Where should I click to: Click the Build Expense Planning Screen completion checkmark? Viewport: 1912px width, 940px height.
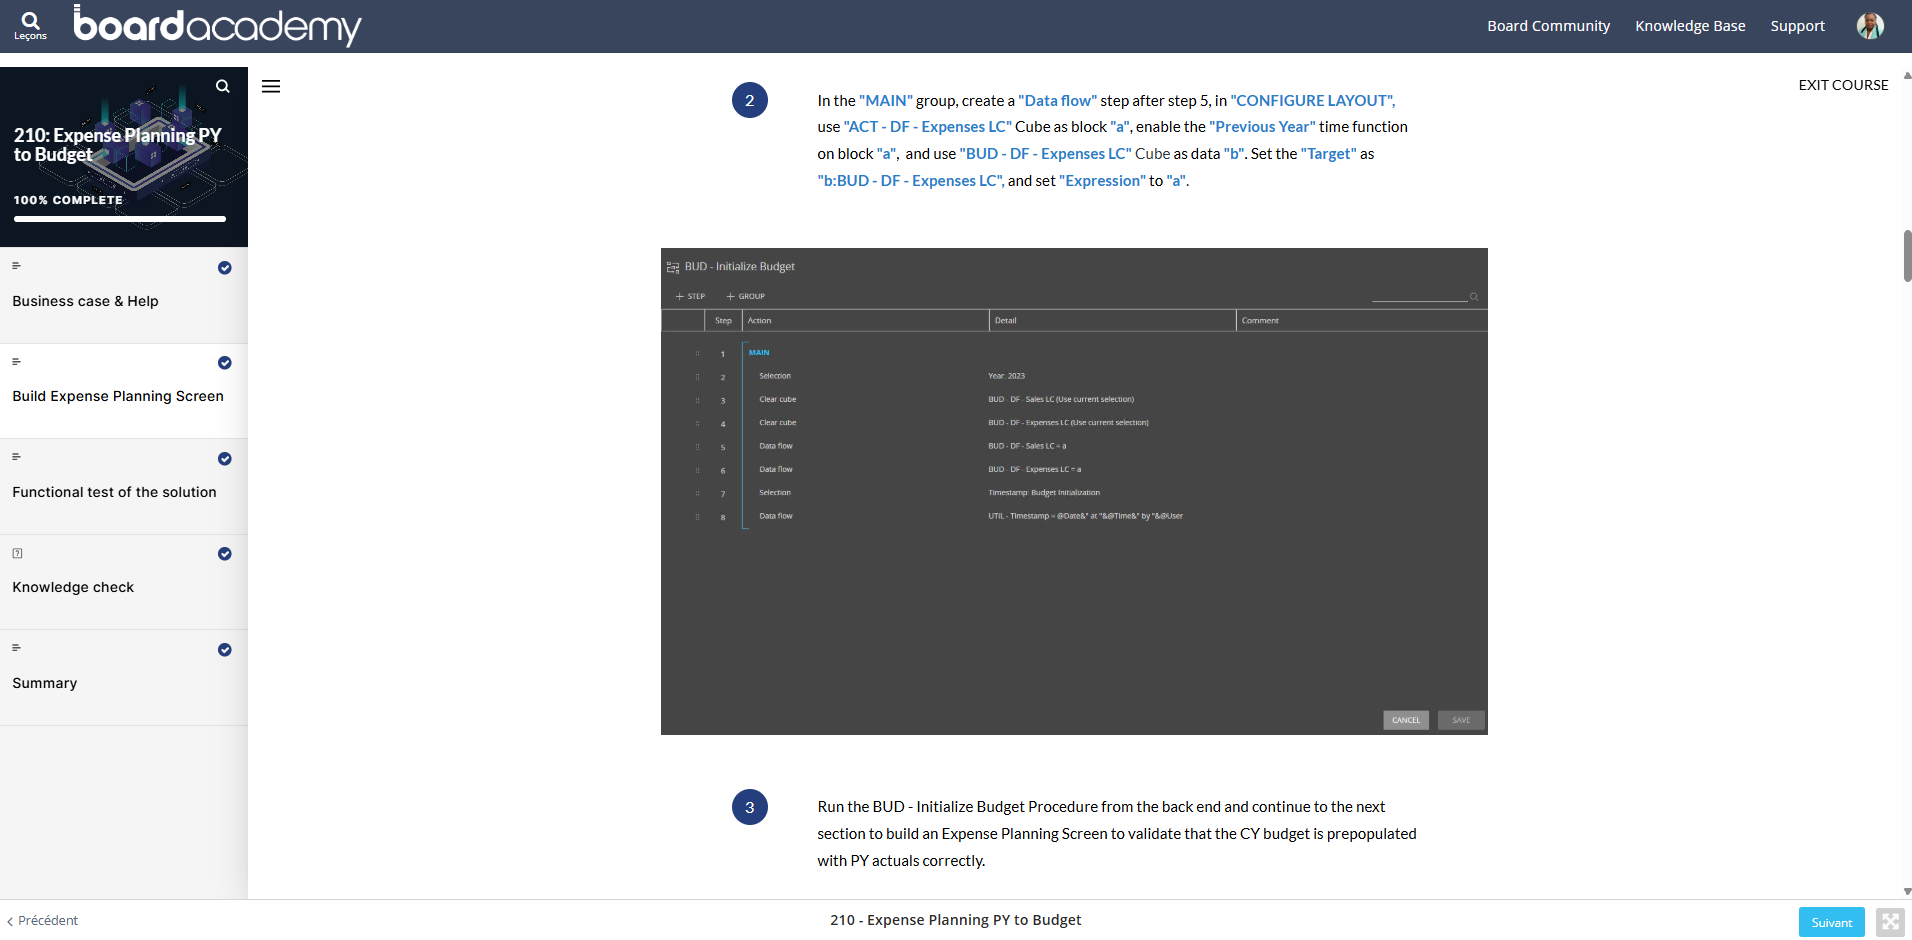pyautogui.click(x=225, y=363)
